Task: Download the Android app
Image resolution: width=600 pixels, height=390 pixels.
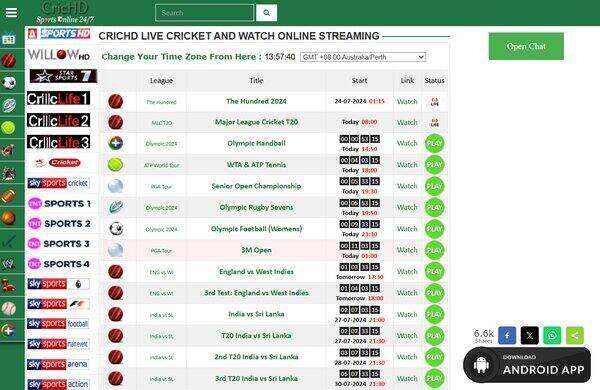Action: pyautogui.click(x=527, y=365)
